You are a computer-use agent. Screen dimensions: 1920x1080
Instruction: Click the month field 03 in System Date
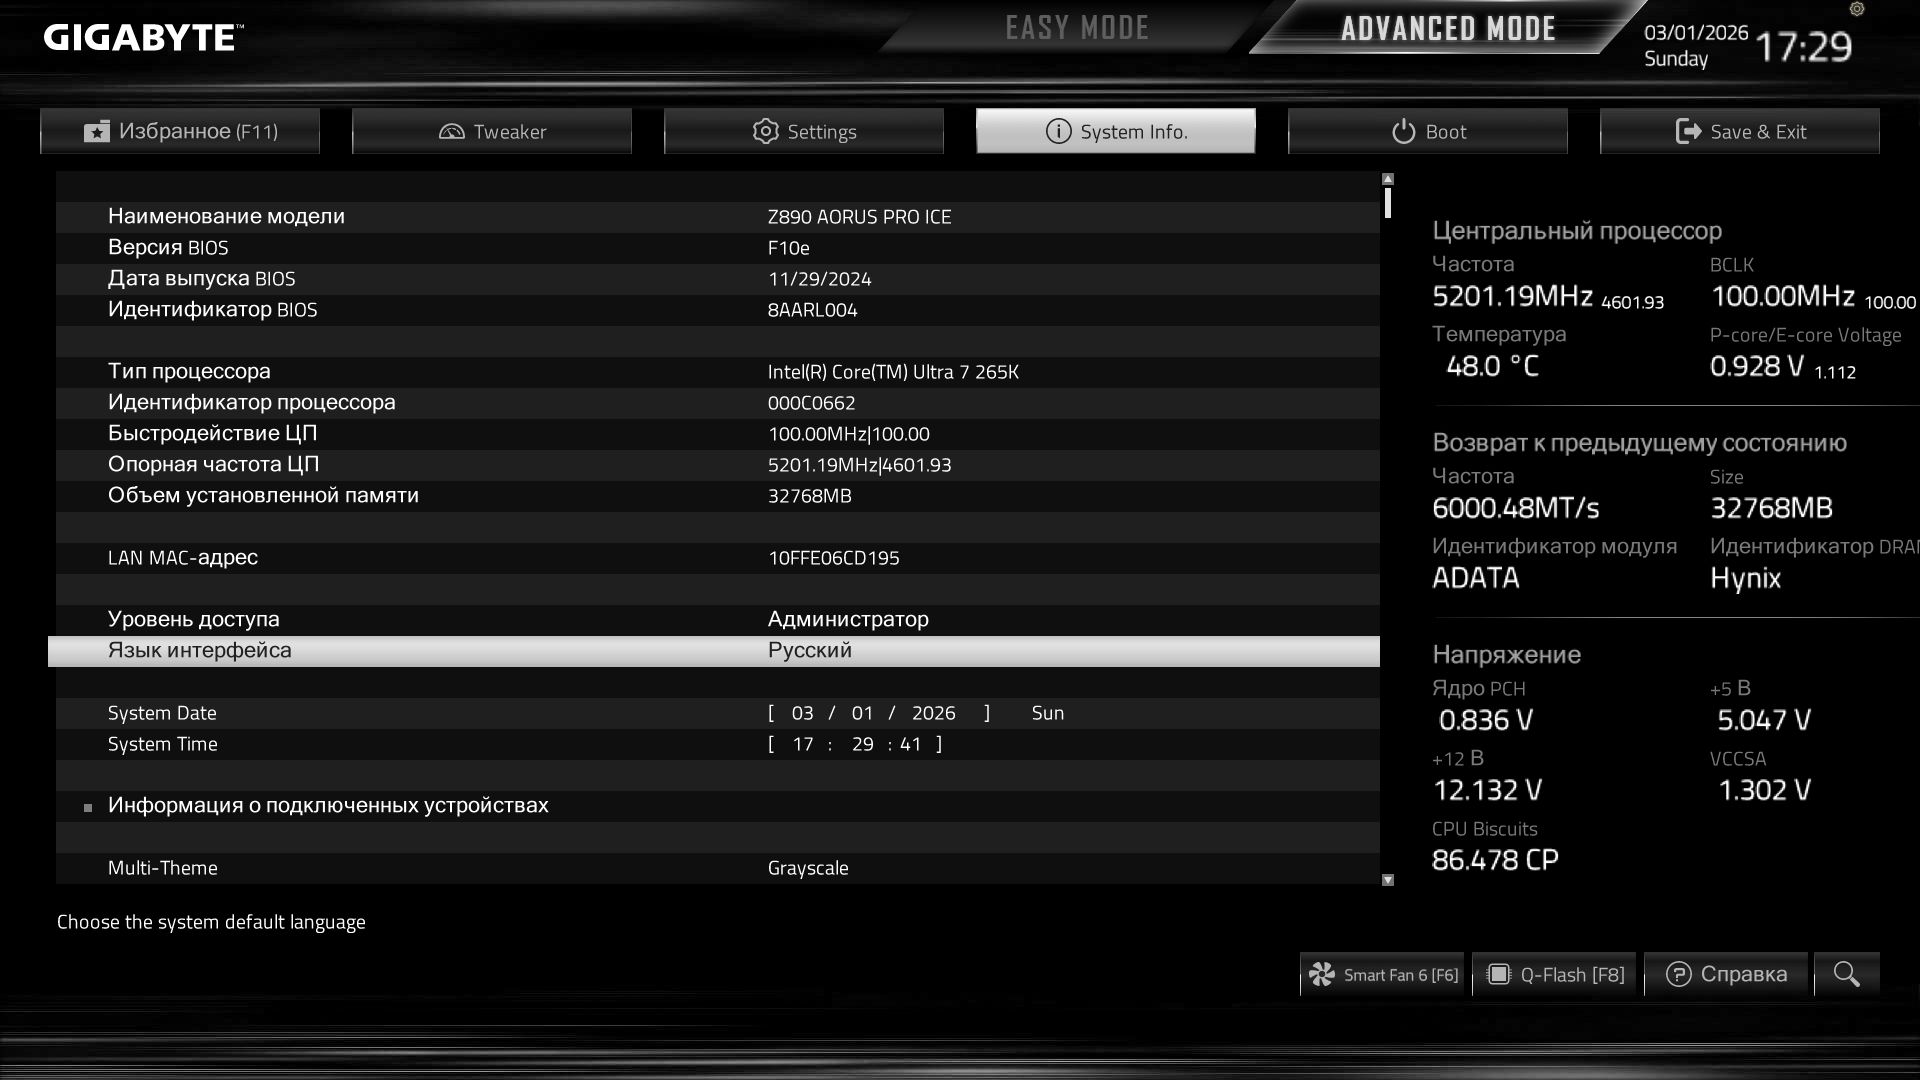point(802,713)
